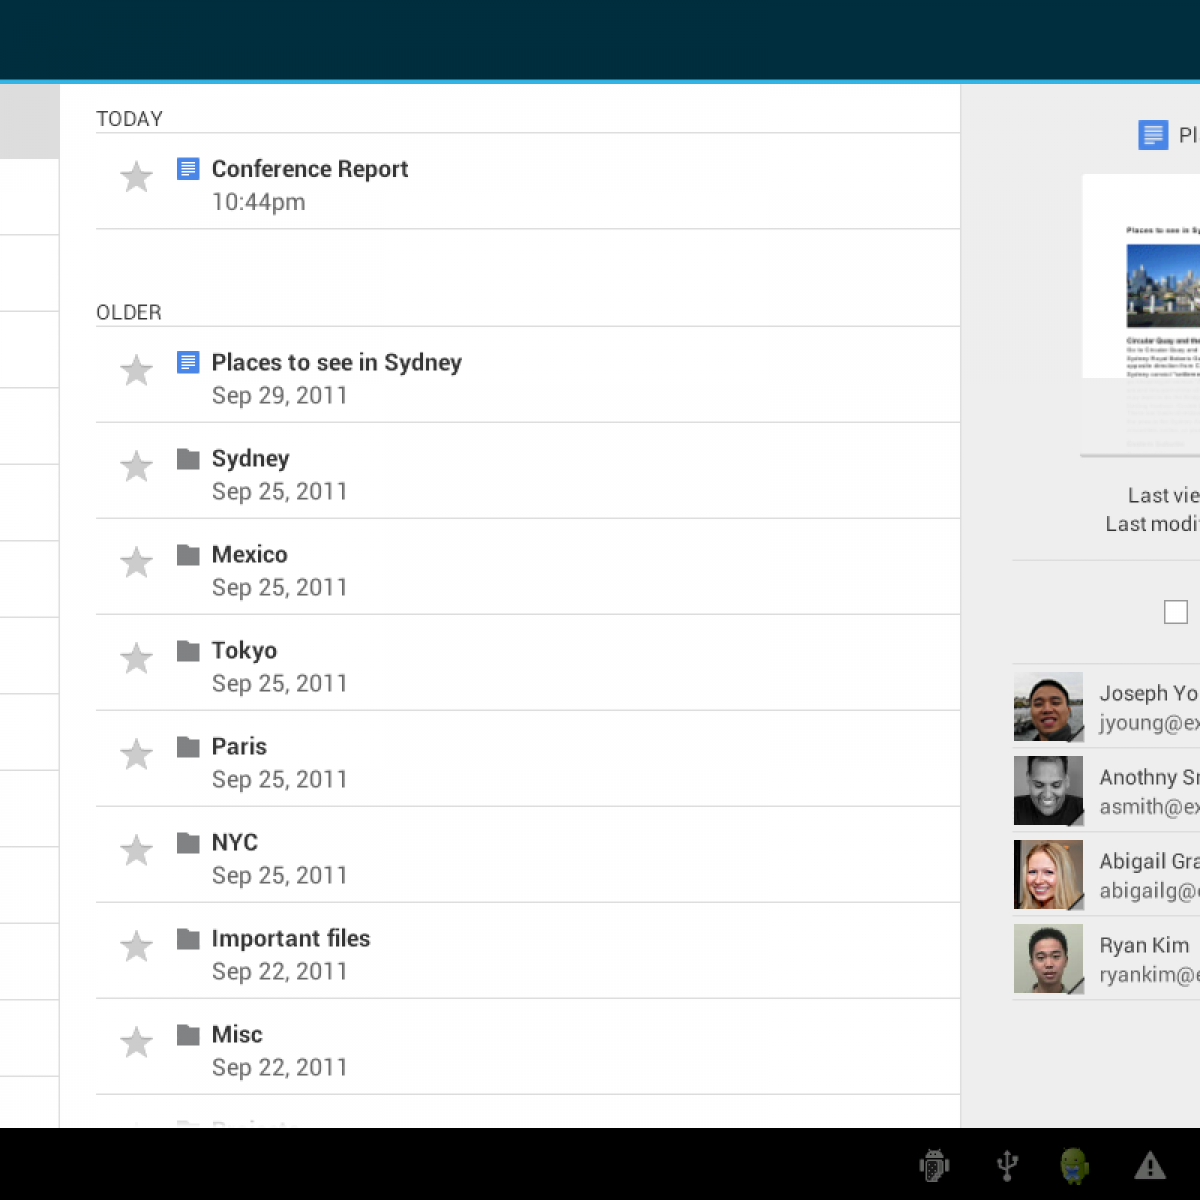Open the Paris folder
This screenshot has width=1200, height=1200.
point(239,747)
